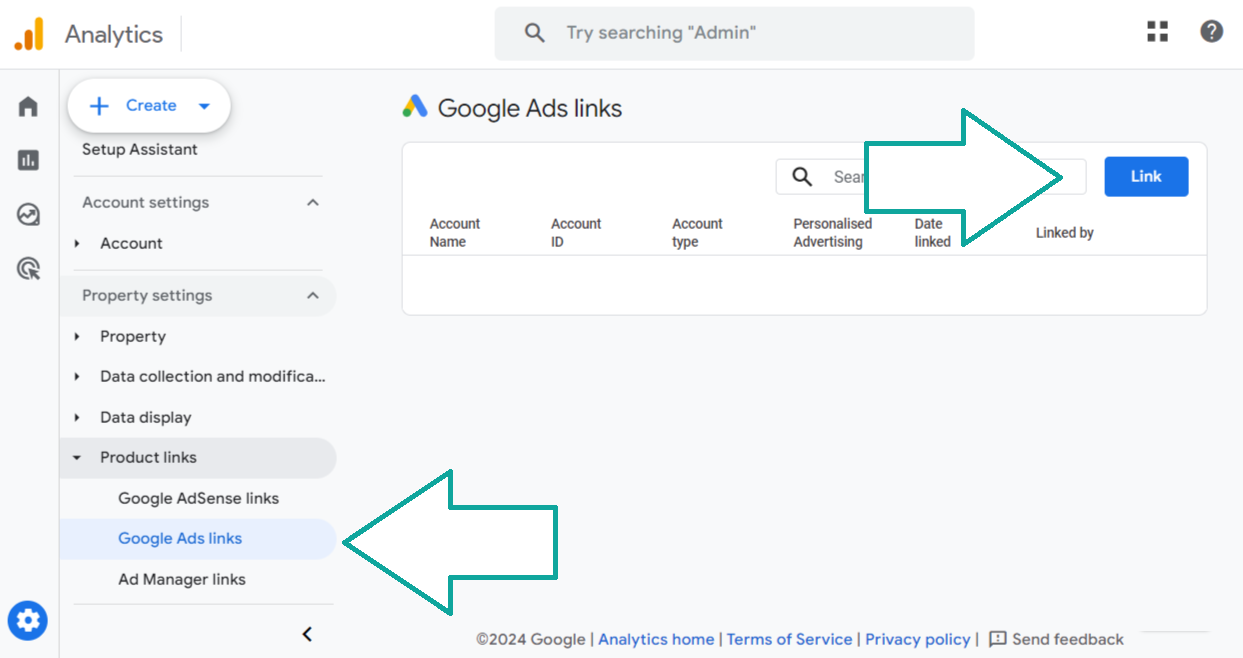Click the blue Link button
1243x658 pixels.
[x=1146, y=177]
